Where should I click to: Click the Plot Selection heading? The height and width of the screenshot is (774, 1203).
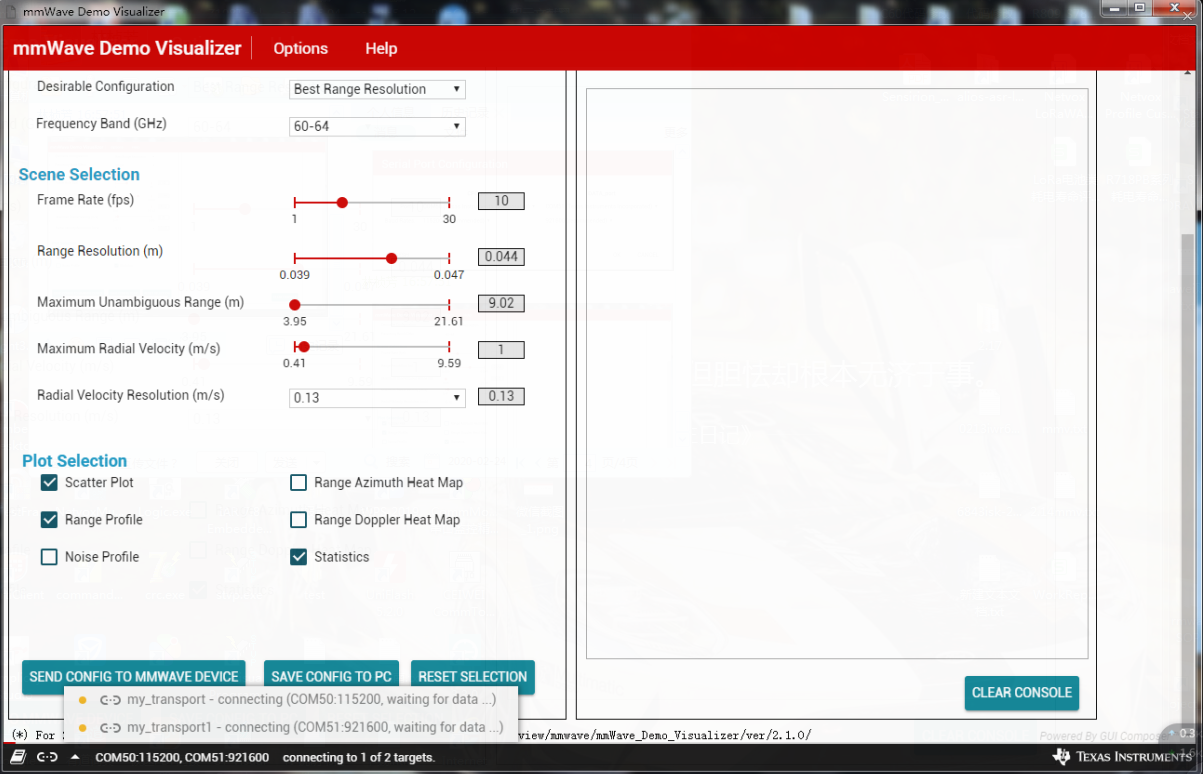[x=75, y=461]
